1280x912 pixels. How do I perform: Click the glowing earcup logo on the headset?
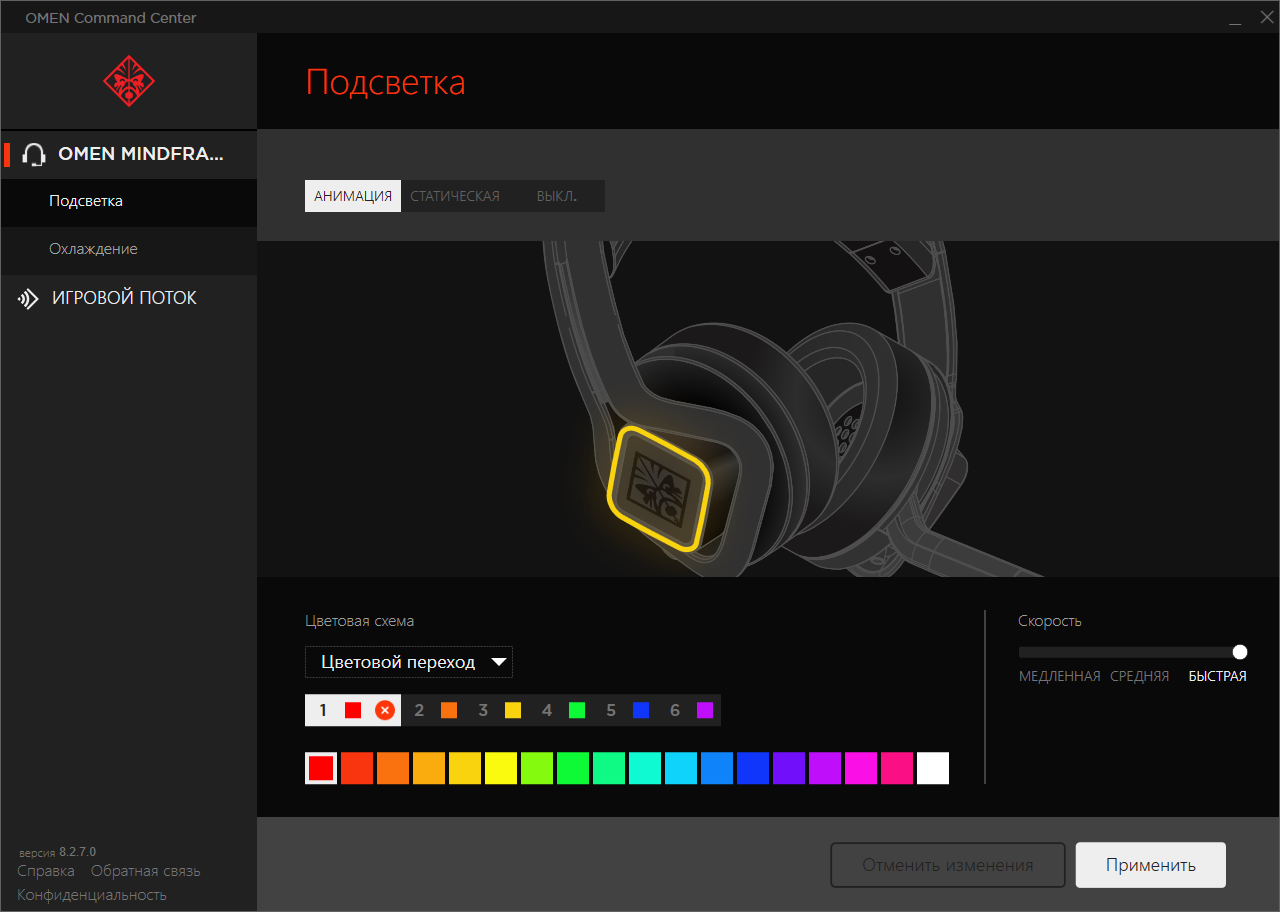(x=660, y=489)
